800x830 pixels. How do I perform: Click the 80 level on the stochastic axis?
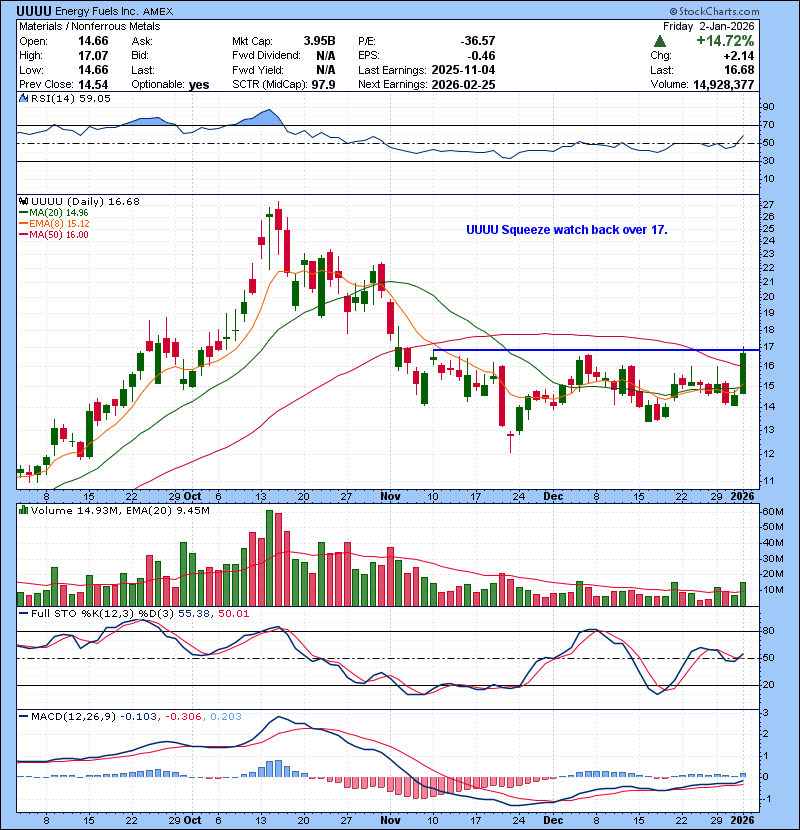(x=768, y=630)
